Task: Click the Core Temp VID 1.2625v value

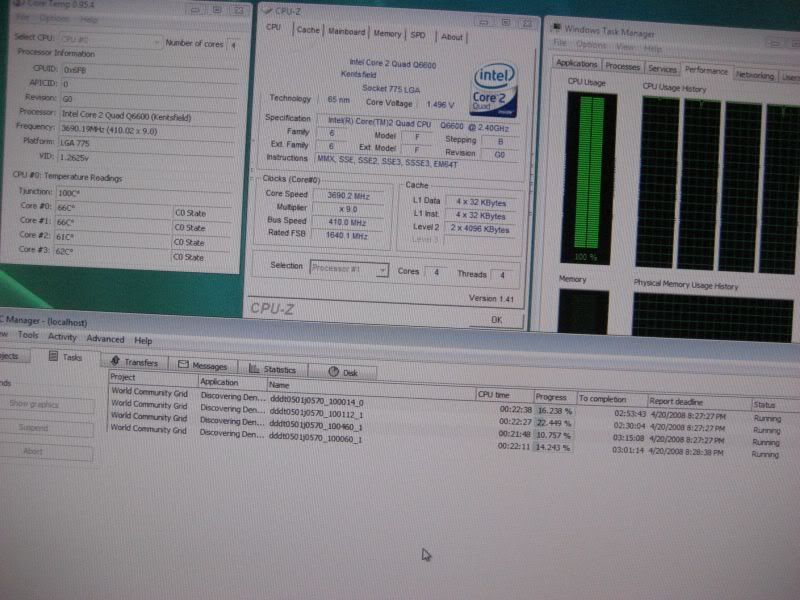Action: click(147, 158)
